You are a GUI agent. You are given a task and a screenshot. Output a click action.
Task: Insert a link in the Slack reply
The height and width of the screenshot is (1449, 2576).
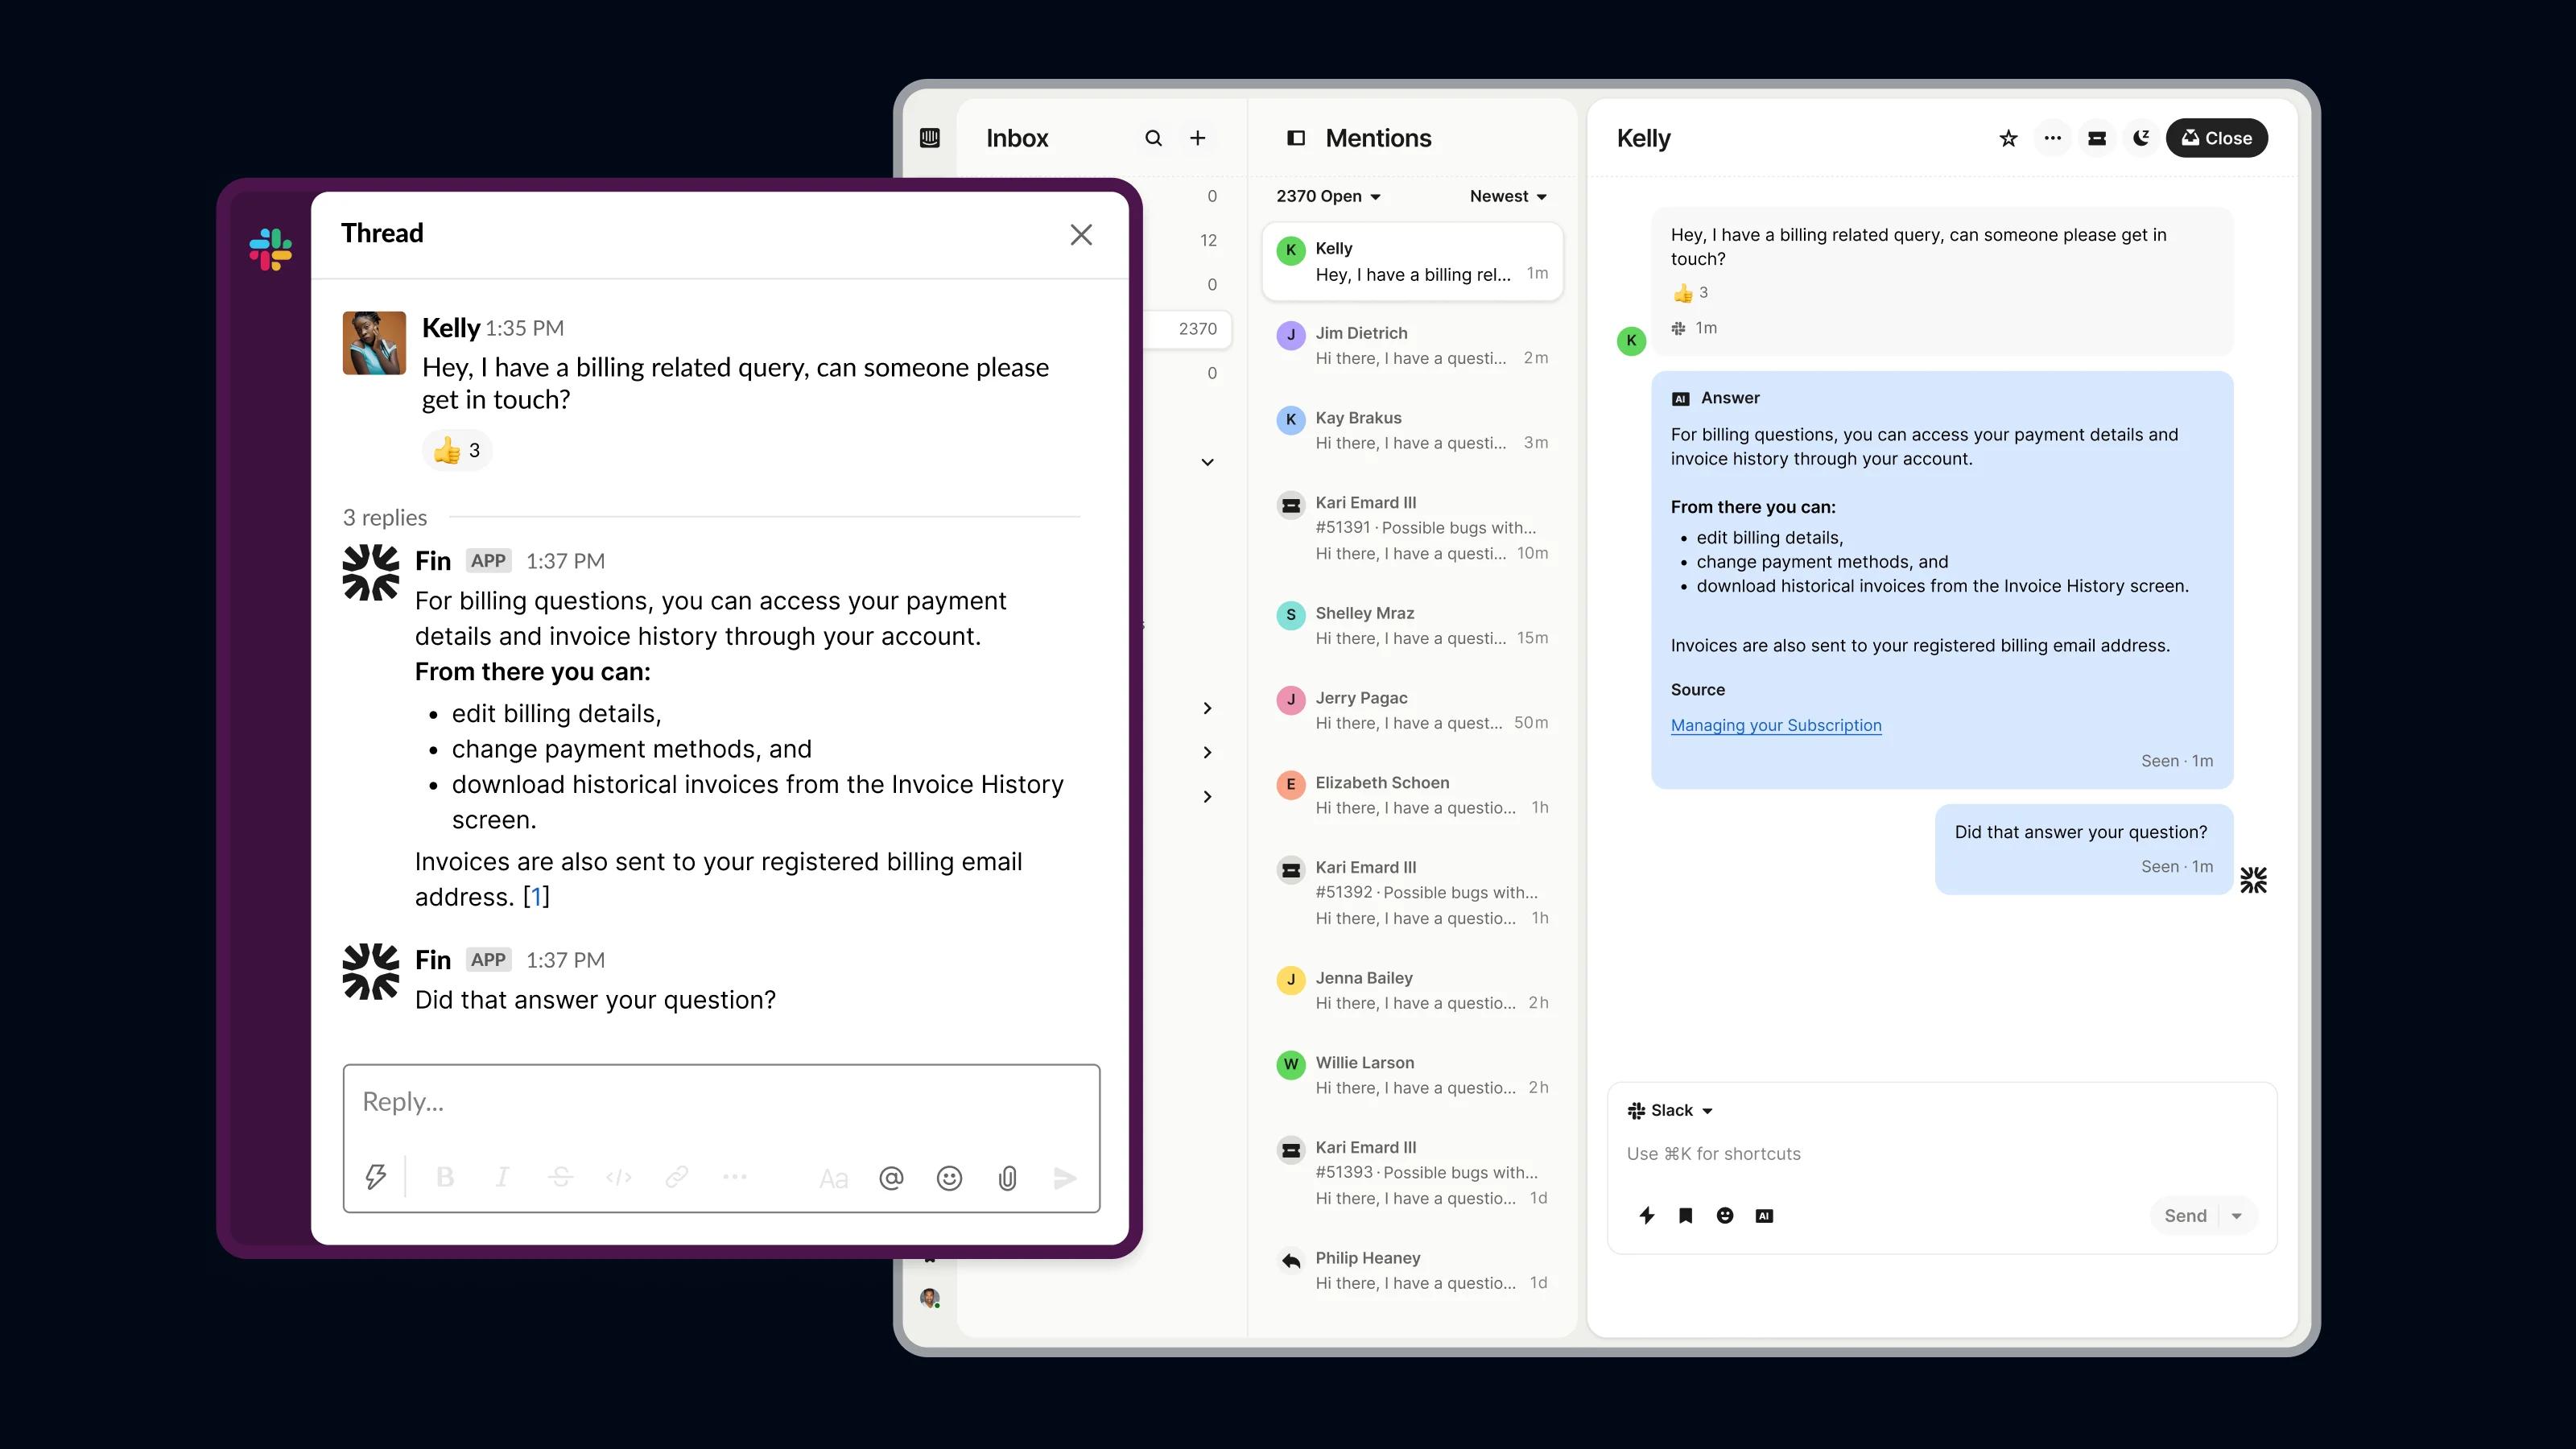(678, 1176)
